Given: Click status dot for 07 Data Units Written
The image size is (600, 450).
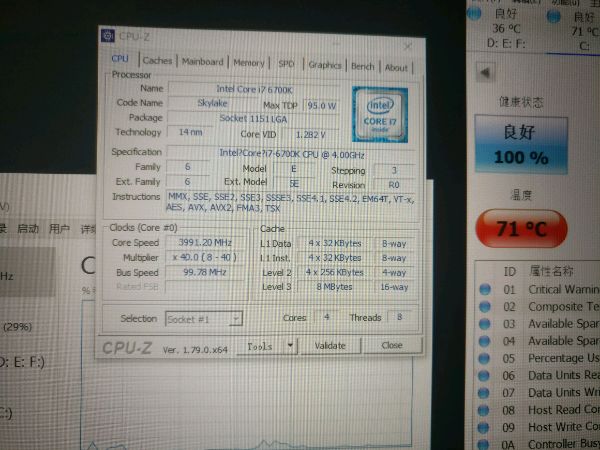Looking at the screenshot, I should 484,393.
